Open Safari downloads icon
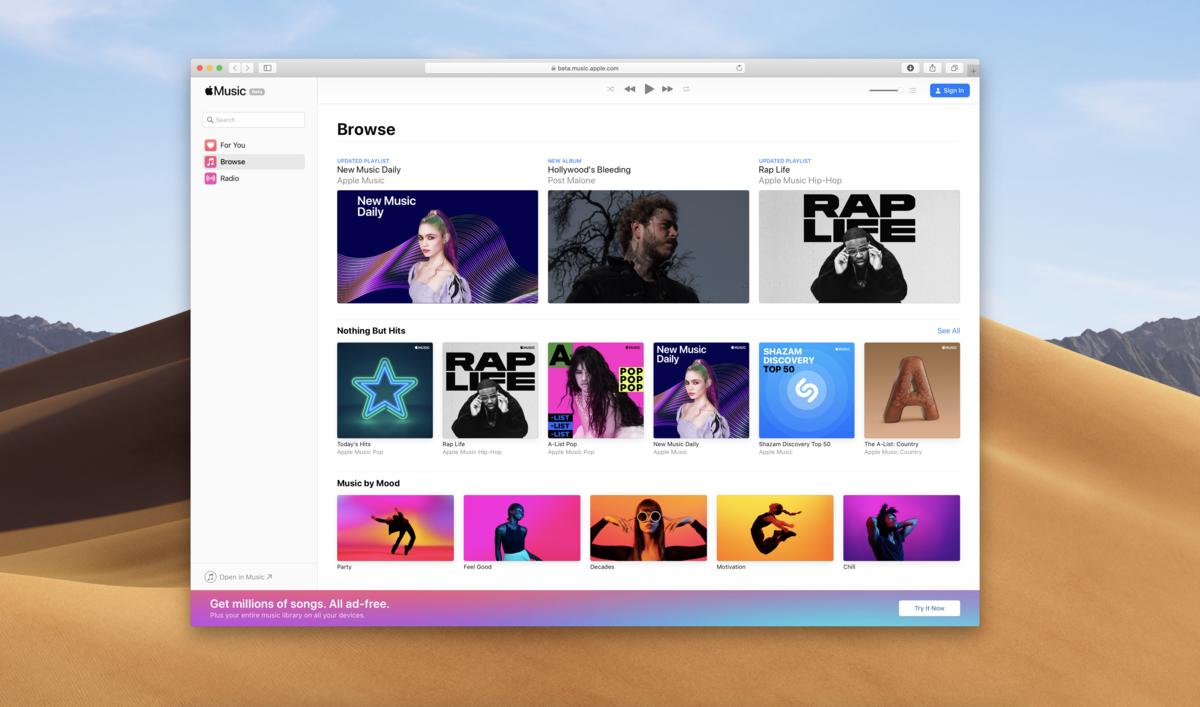Viewport: 1200px width, 707px height. pos(910,68)
